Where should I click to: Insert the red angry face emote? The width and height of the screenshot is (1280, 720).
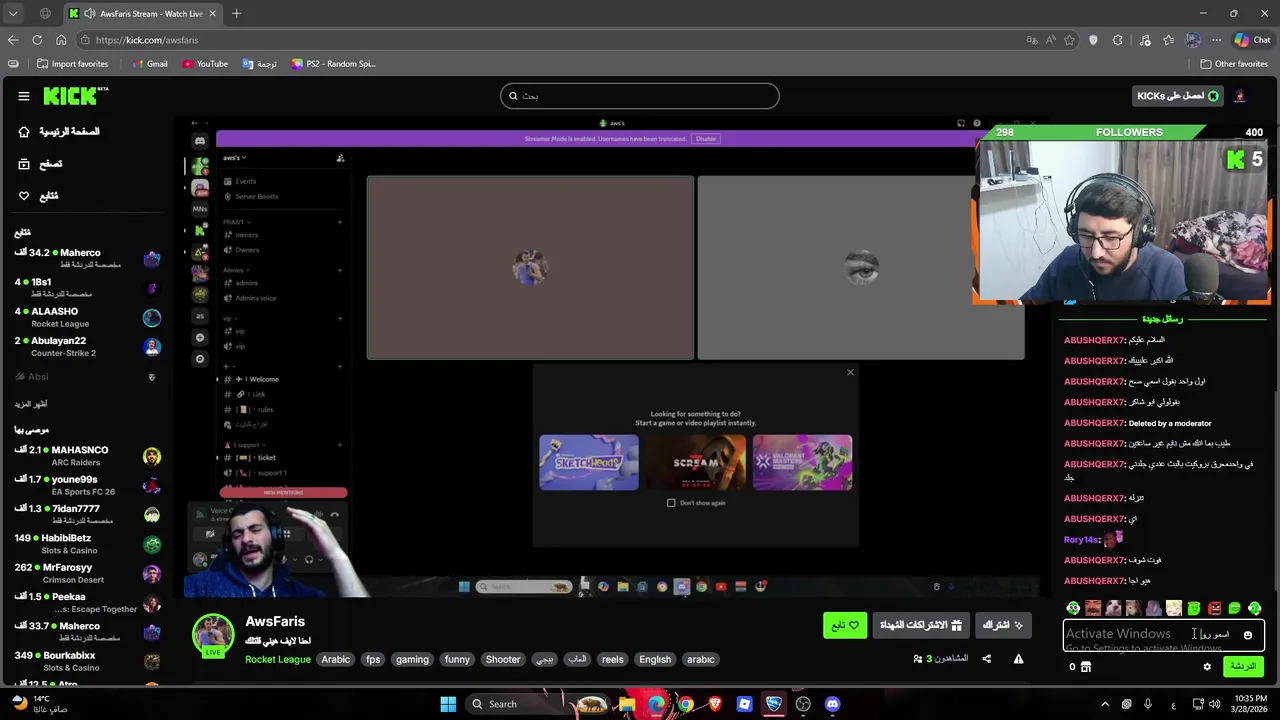[x=1214, y=608]
